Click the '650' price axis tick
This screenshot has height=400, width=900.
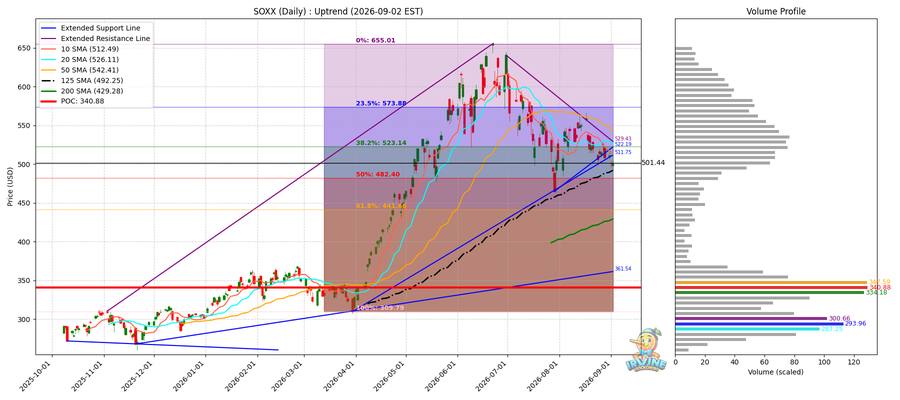pos(25,48)
